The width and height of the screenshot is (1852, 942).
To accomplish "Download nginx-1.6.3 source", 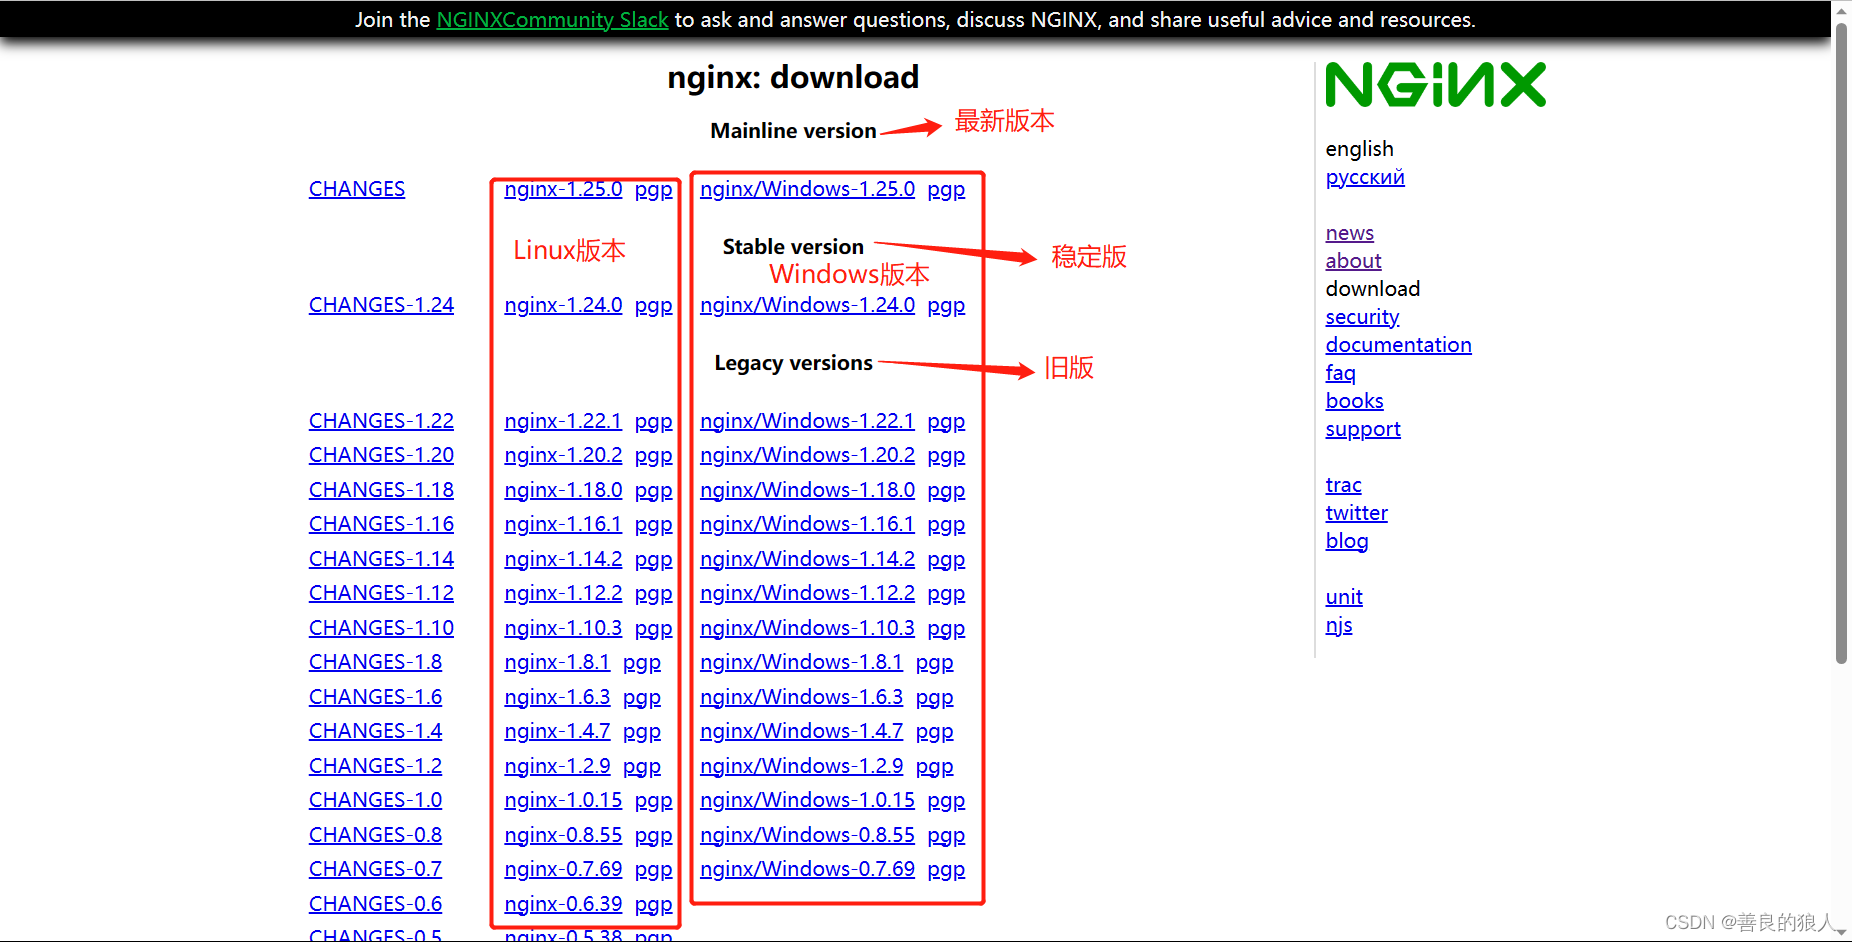I will [557, 697].
